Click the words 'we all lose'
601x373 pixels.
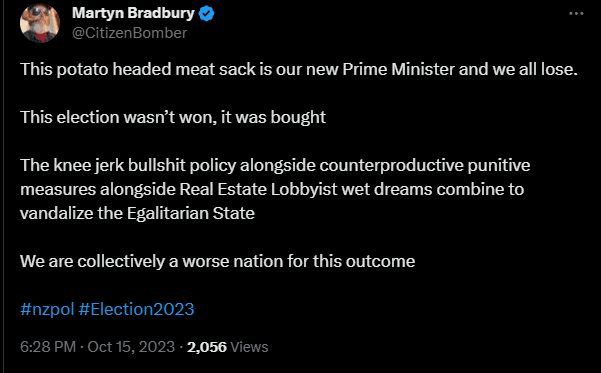coord(535,69)
